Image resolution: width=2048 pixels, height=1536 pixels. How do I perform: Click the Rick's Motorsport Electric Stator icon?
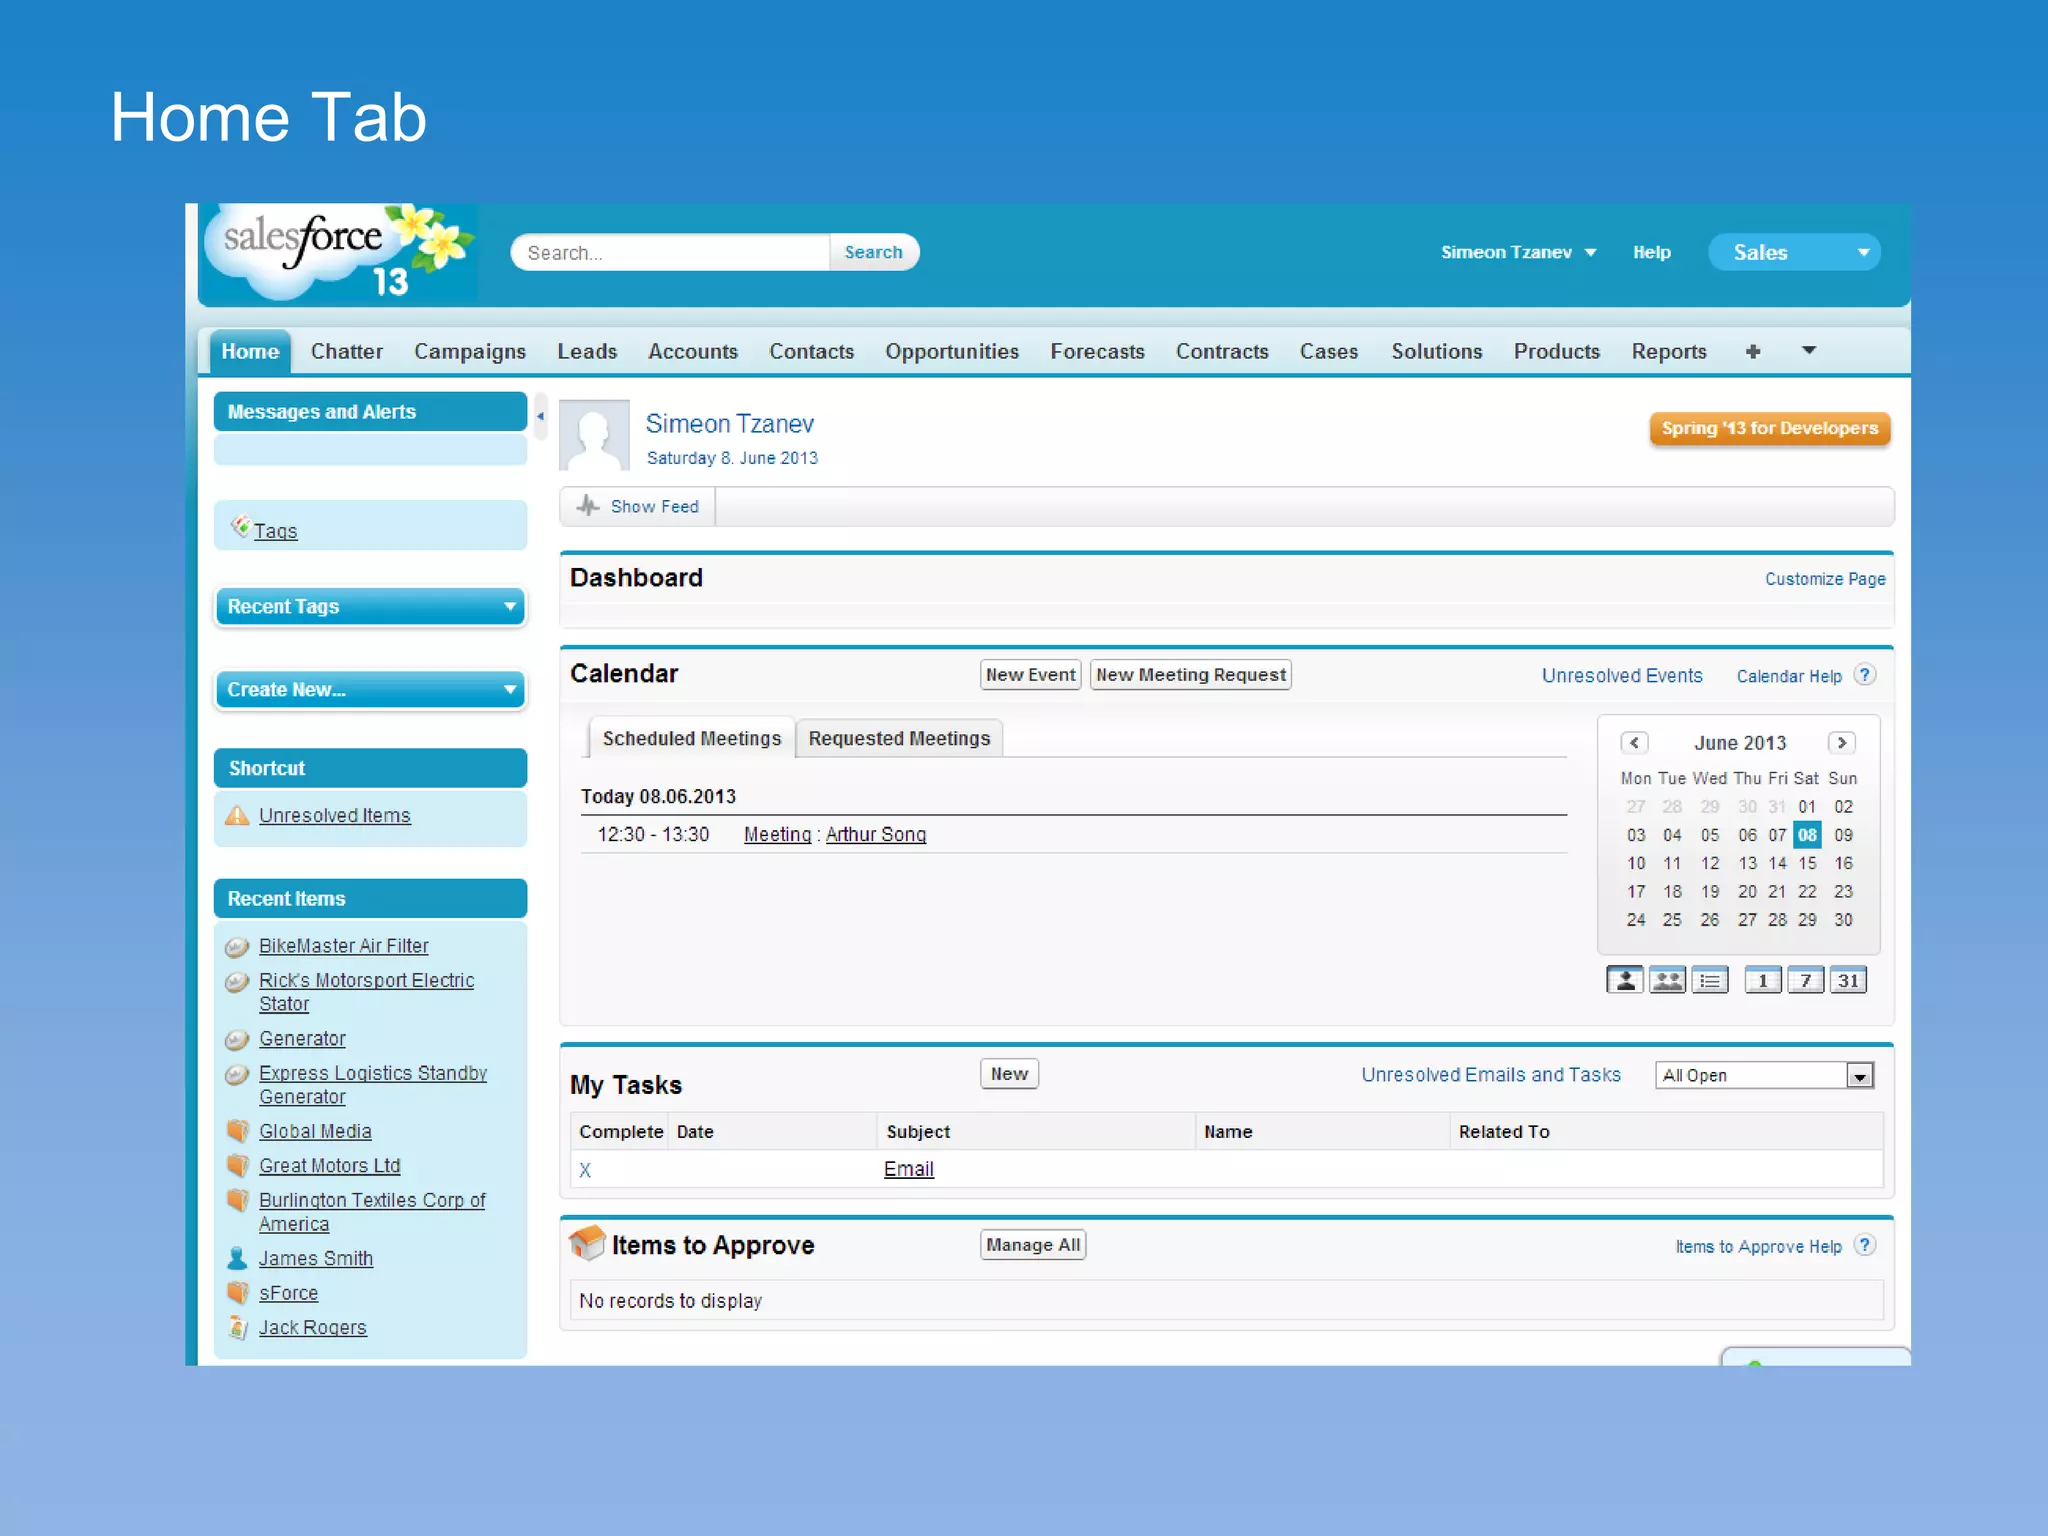pos(237,981)
